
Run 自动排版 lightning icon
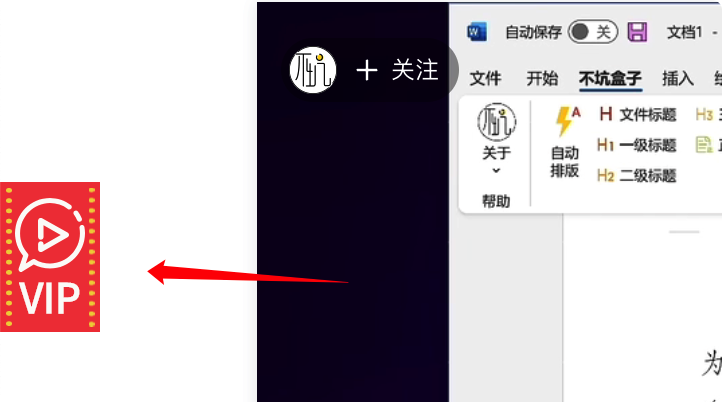pos(567,121)
